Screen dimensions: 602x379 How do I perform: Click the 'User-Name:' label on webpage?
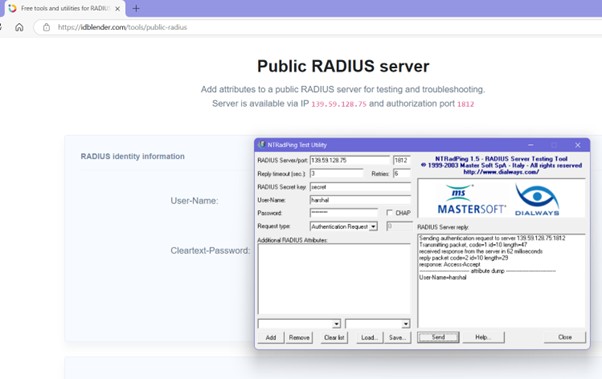coord(194,201)
